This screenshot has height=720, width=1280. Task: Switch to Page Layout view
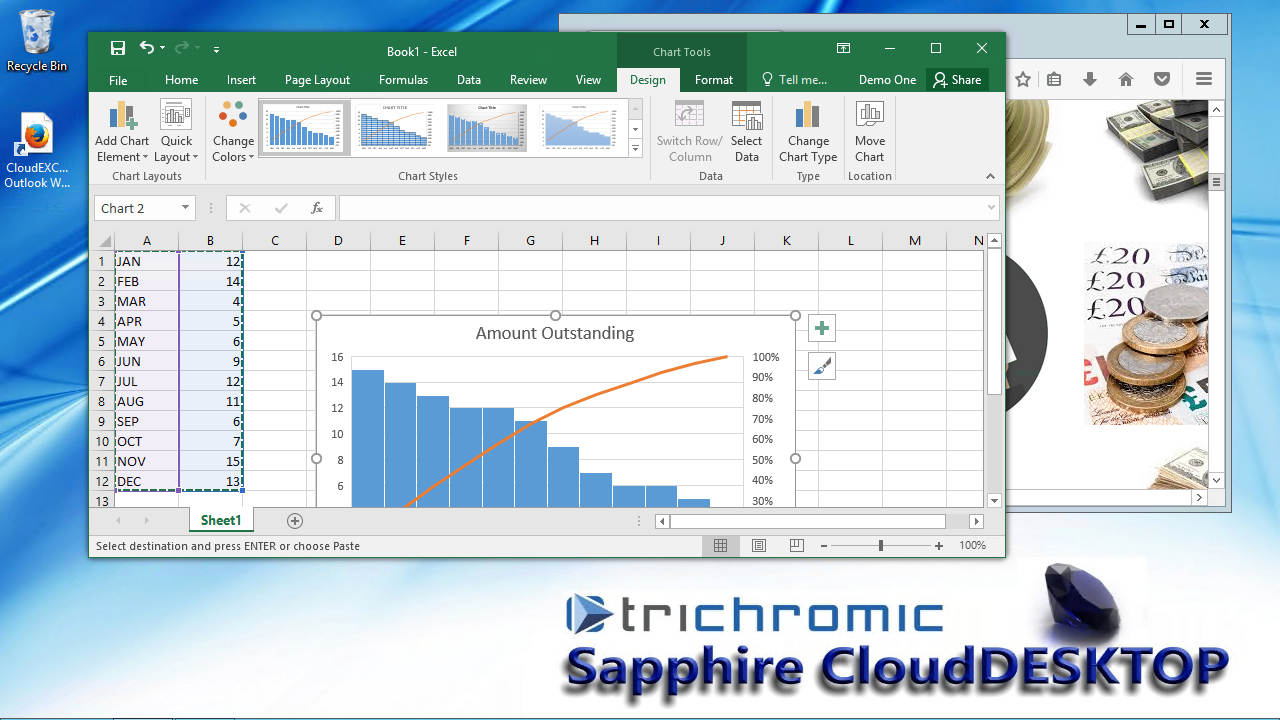click(758, 546)
